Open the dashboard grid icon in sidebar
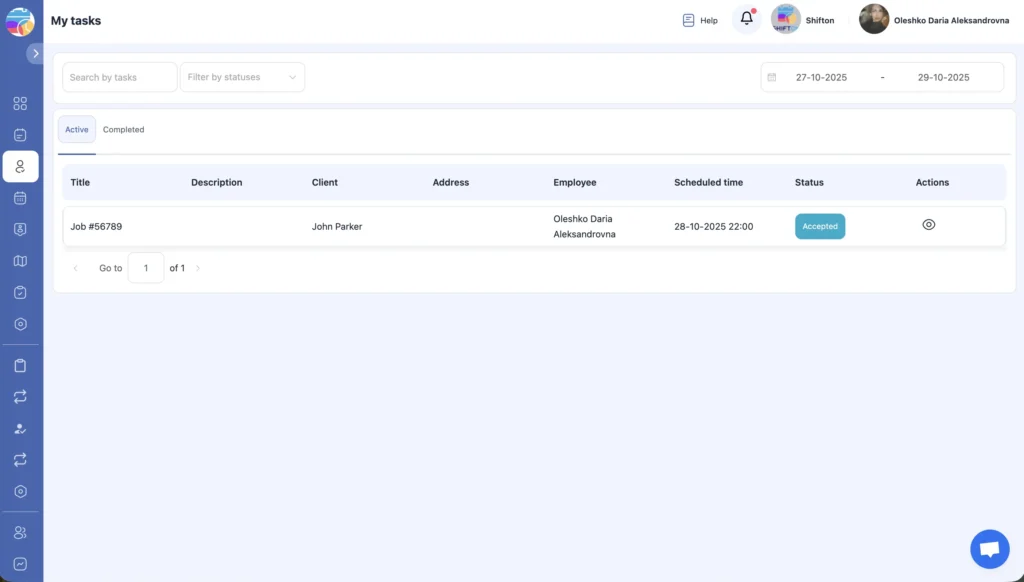1024x582 pixels. tap(20, 103)
